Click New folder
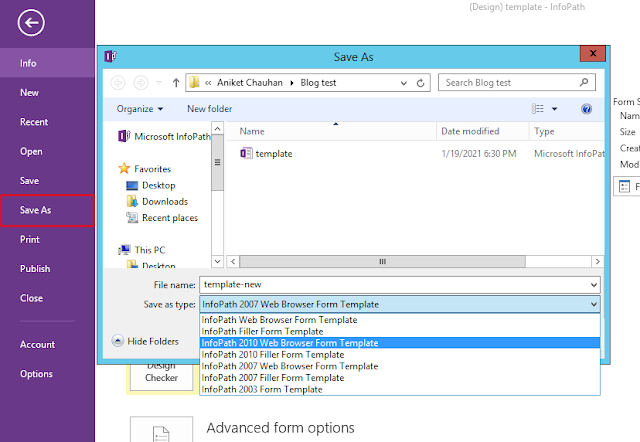The image size is (640, 442). tap(209, 109)
